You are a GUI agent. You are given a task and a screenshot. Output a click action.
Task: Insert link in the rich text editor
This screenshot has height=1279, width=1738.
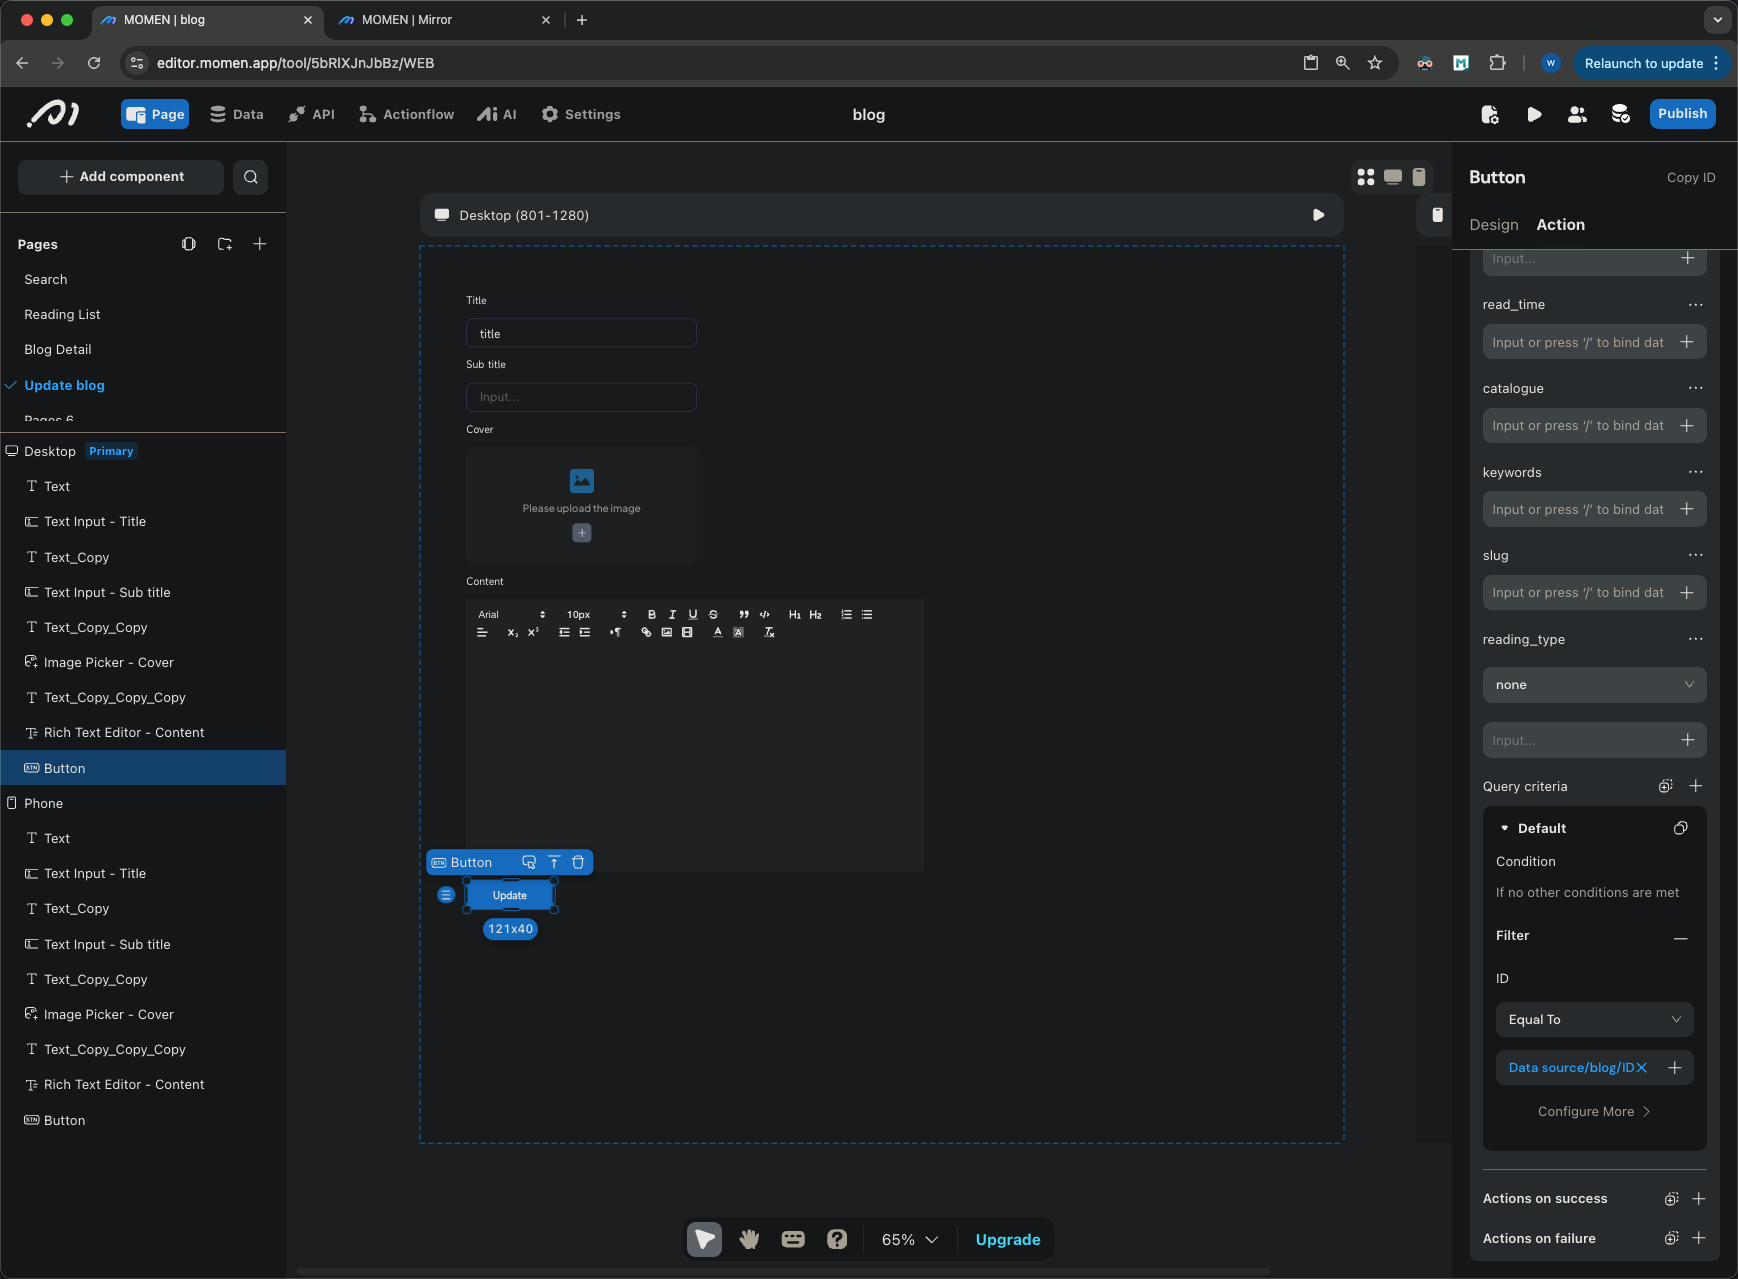click(x=646, y=632)
